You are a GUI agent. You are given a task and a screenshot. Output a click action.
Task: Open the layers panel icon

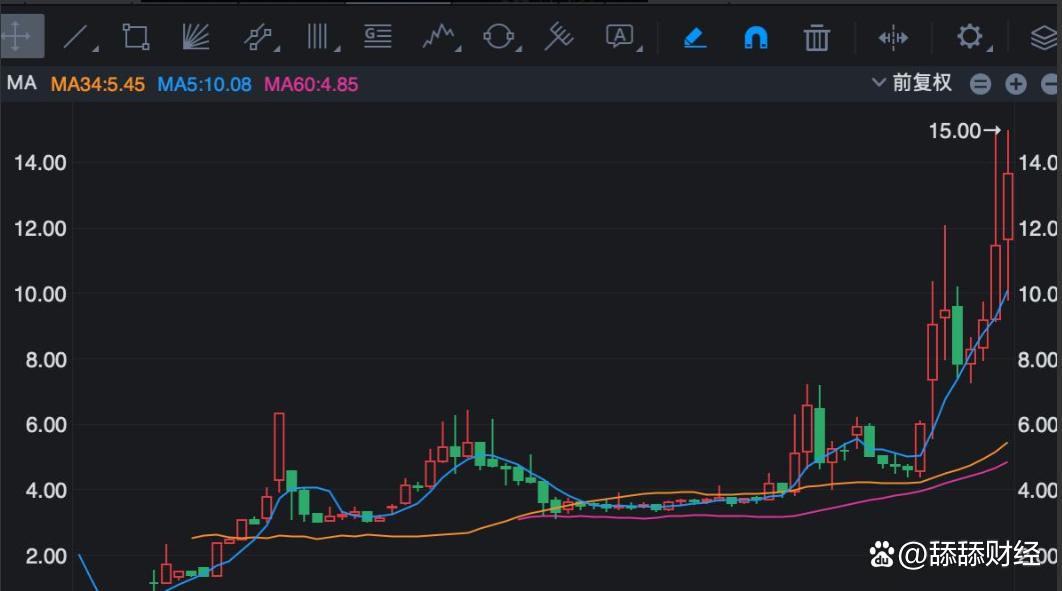pyautogui.click(x=1044, y=38)
